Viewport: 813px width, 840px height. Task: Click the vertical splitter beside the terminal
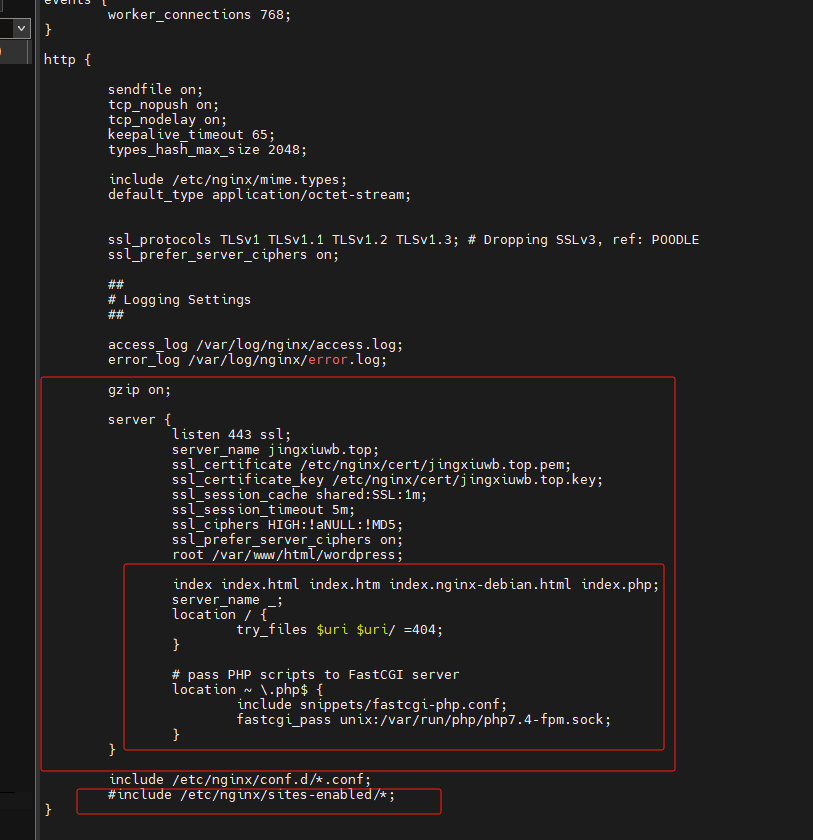36,420
